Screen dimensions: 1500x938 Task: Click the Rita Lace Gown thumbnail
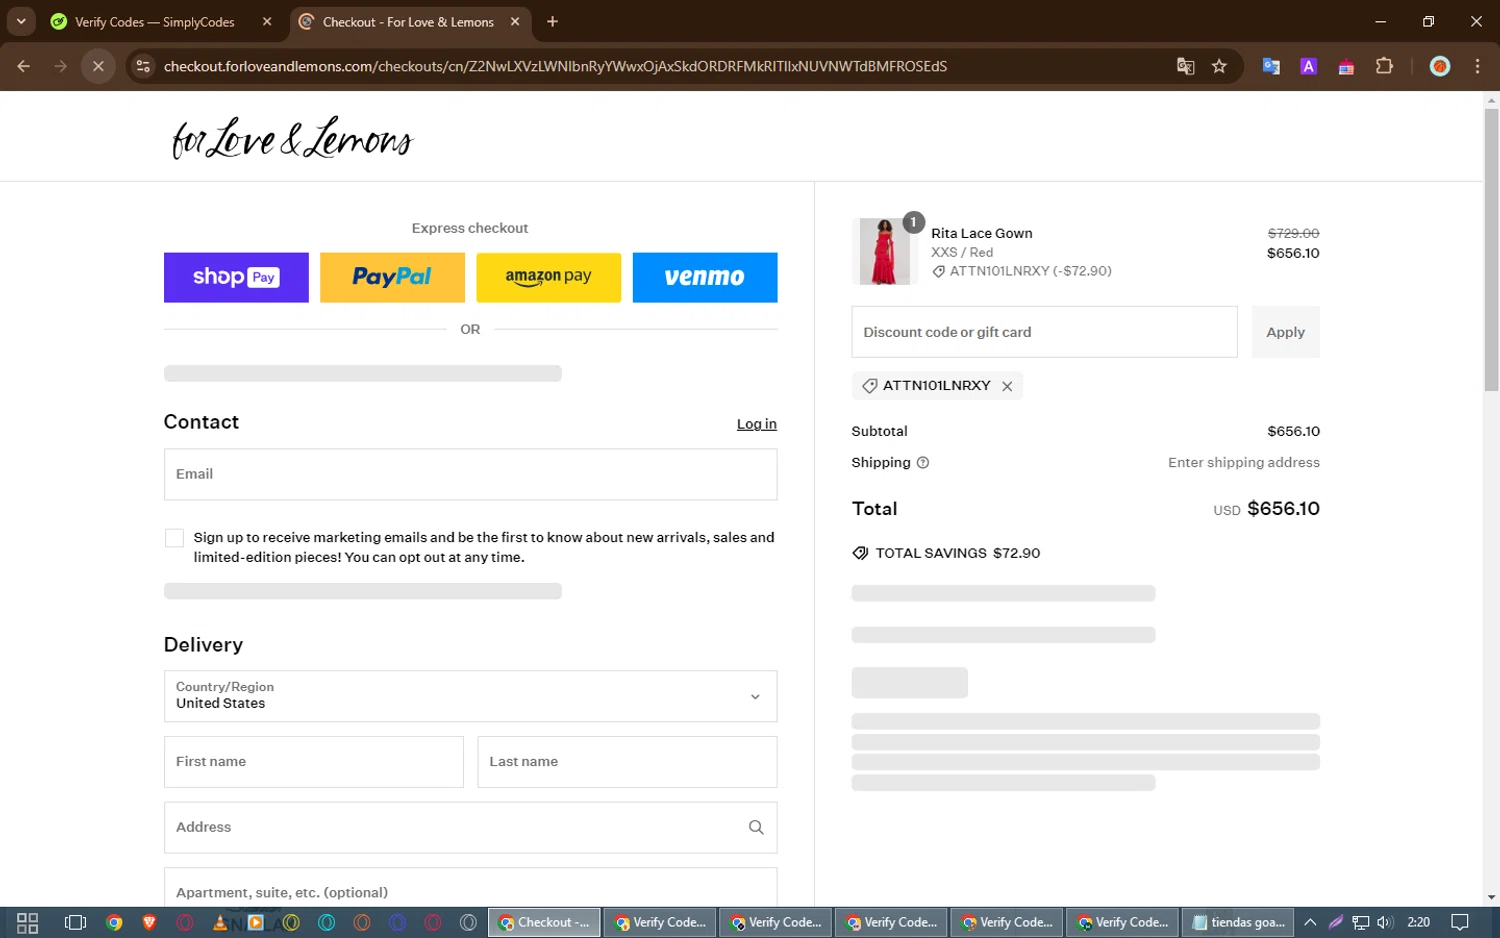click(884, 252)
